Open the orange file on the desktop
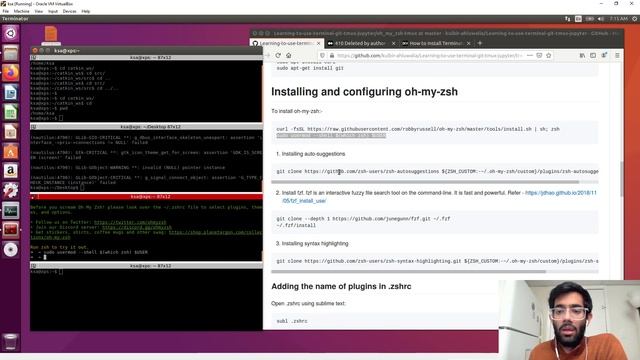640x360 pixels. tap(51, 35)
